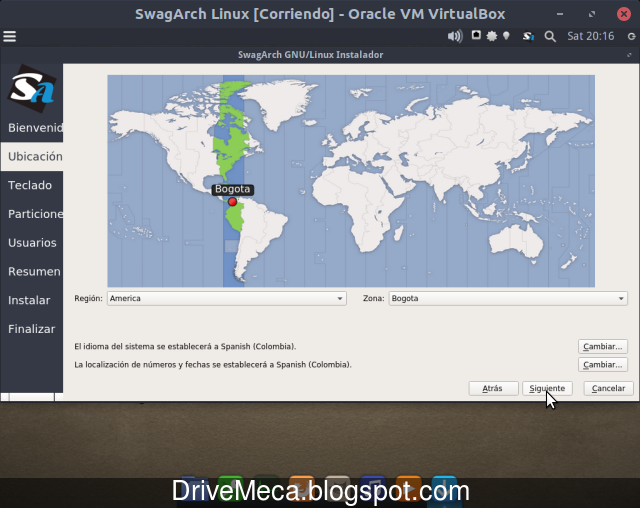Open the Región dropdown showing America
The height and width of the screenshot is (508, 640).
pyautogui.click(x=227, y=298)
